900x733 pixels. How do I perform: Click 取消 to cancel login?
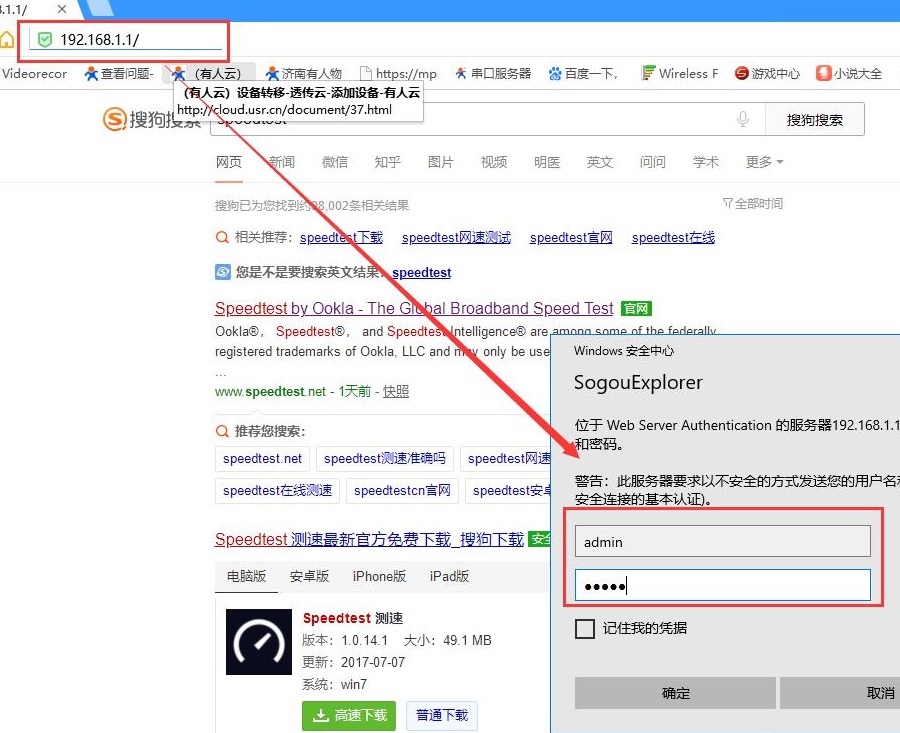point(840,693)
